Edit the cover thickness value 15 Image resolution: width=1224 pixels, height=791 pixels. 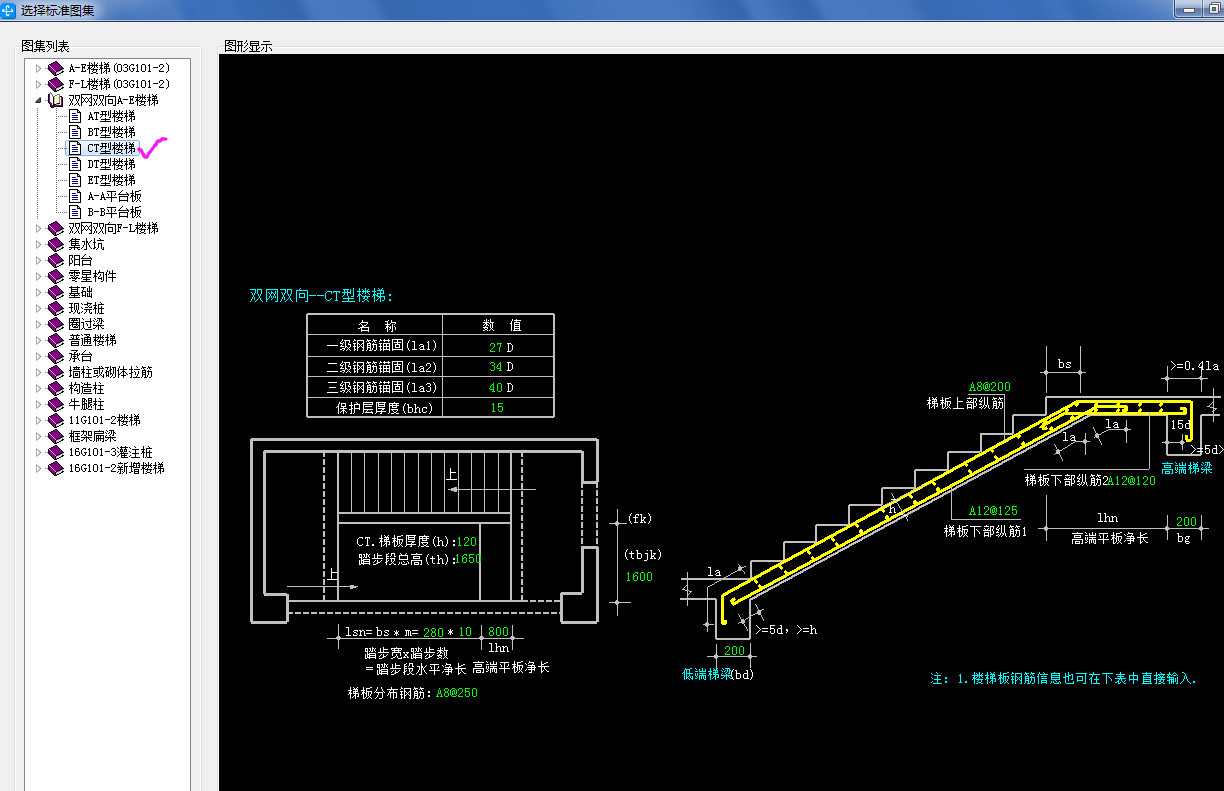[497, 408]
